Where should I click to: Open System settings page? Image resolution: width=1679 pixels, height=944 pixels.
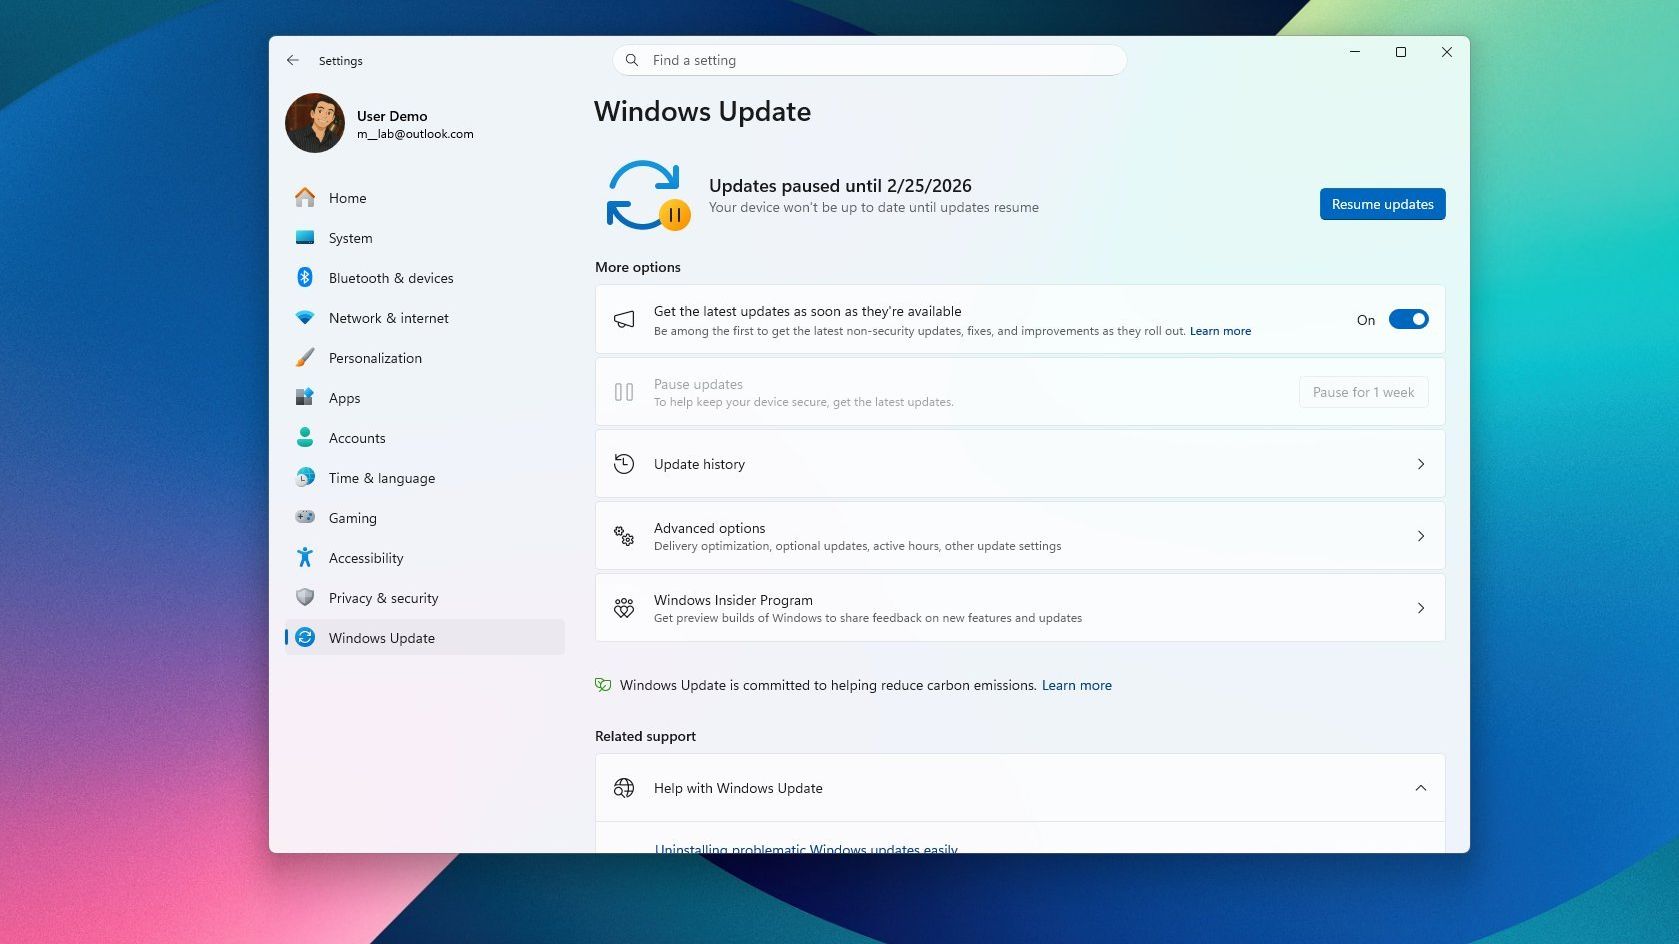425,238
